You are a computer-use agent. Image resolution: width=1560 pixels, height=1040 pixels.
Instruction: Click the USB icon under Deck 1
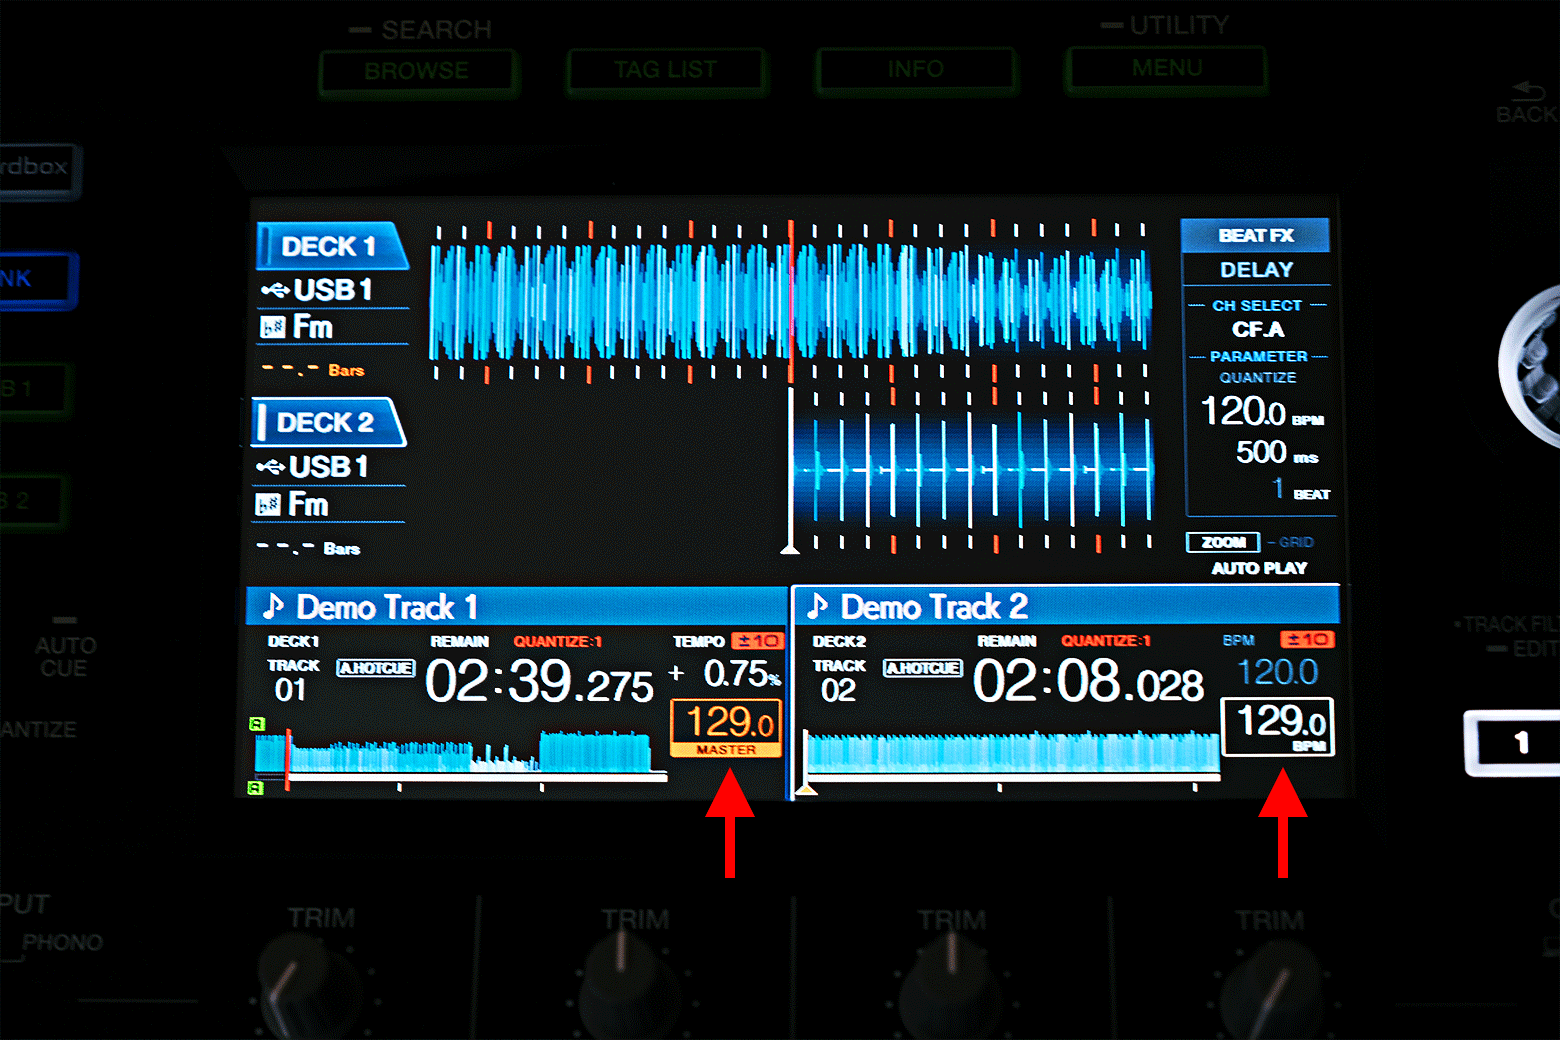(275, 291)
